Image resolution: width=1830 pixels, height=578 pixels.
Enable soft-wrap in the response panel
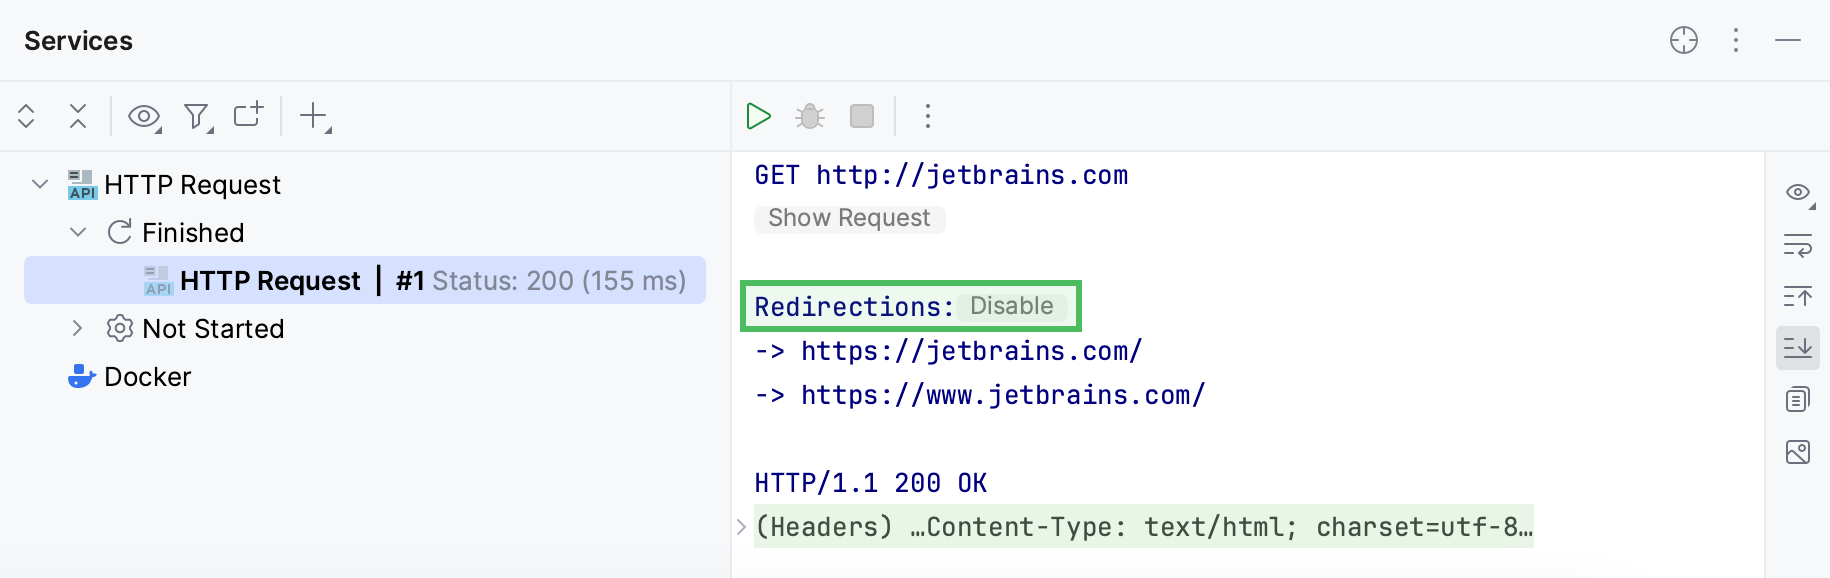[1797, 247]
